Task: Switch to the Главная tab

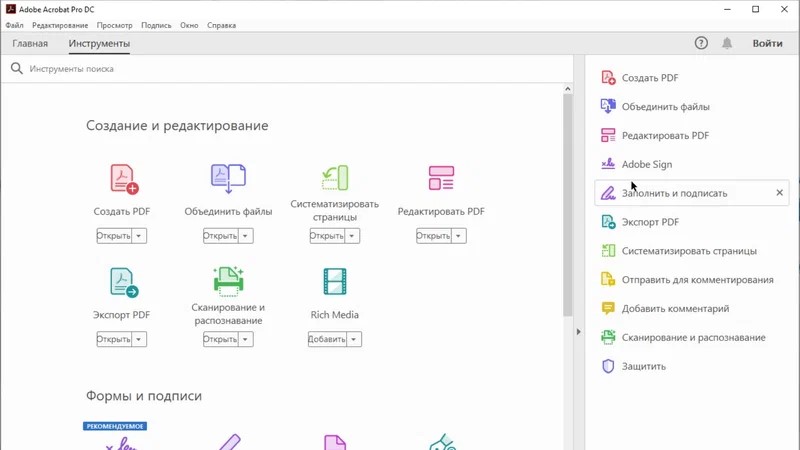Action: tap(30, 43)
